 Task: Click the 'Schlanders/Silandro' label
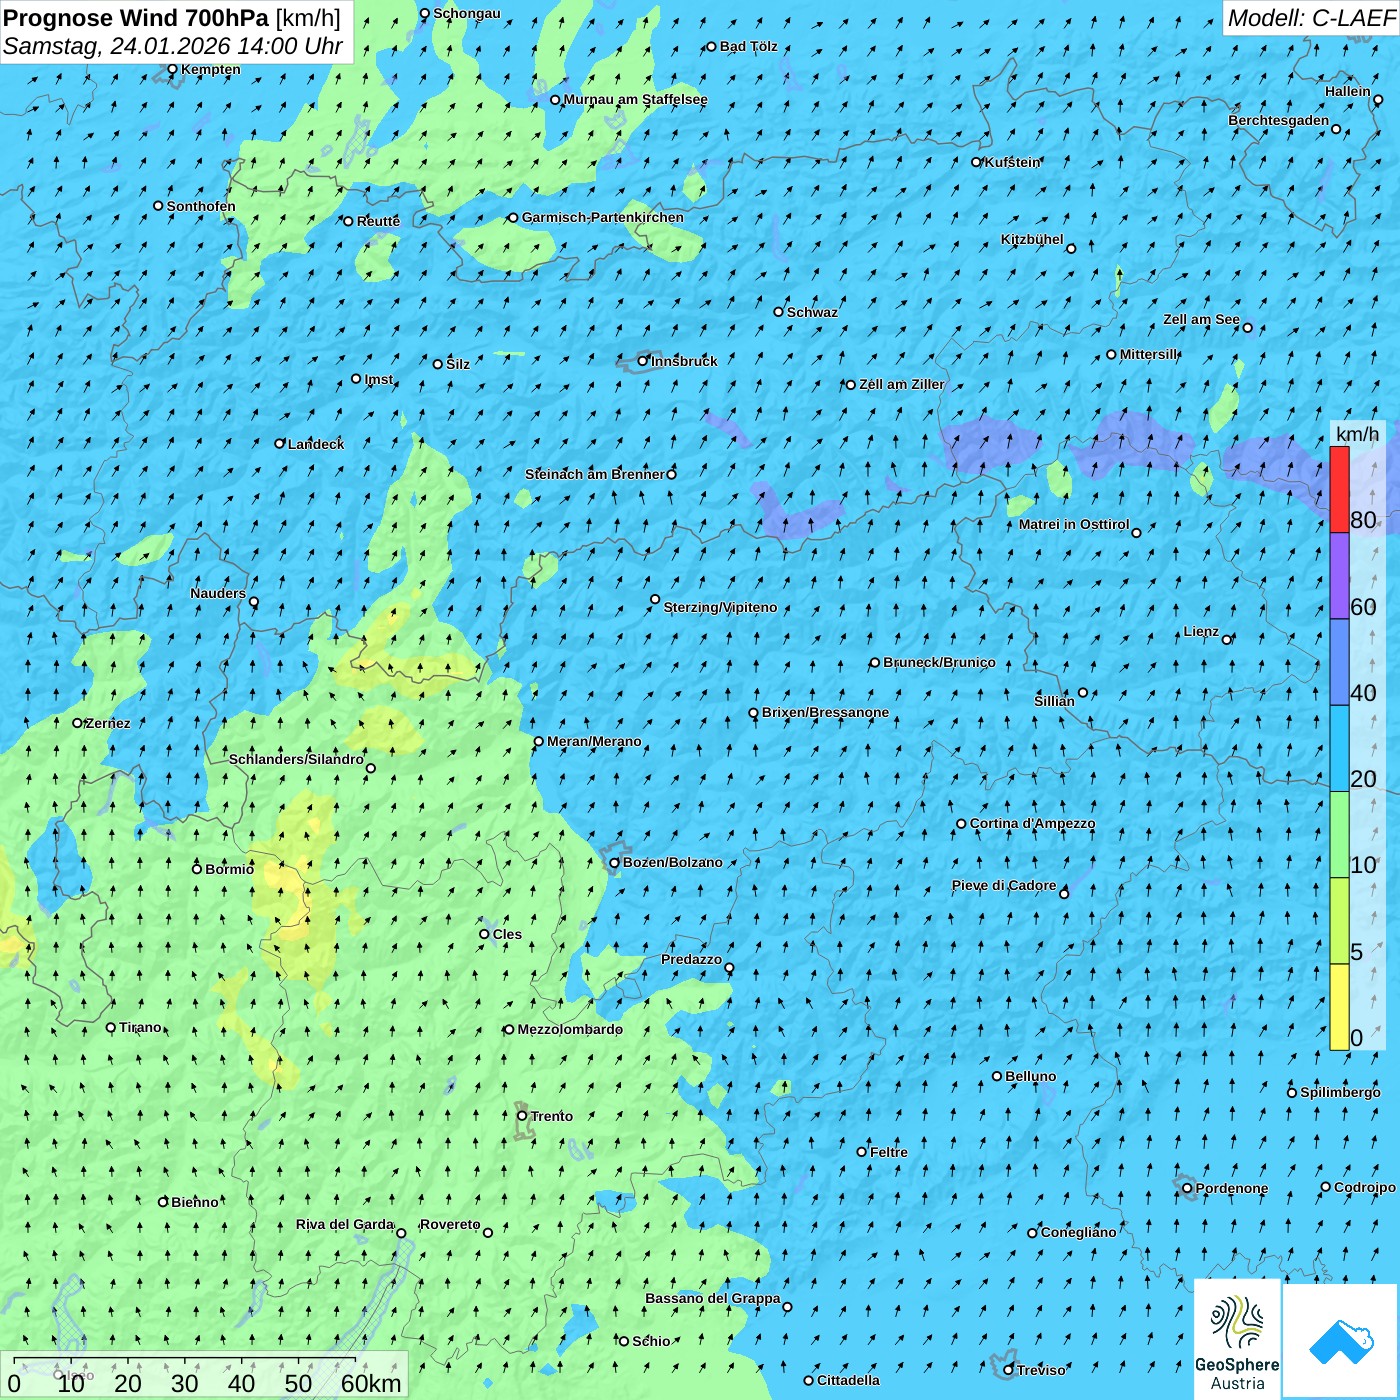pyautogui.click(x=296, y=759)
